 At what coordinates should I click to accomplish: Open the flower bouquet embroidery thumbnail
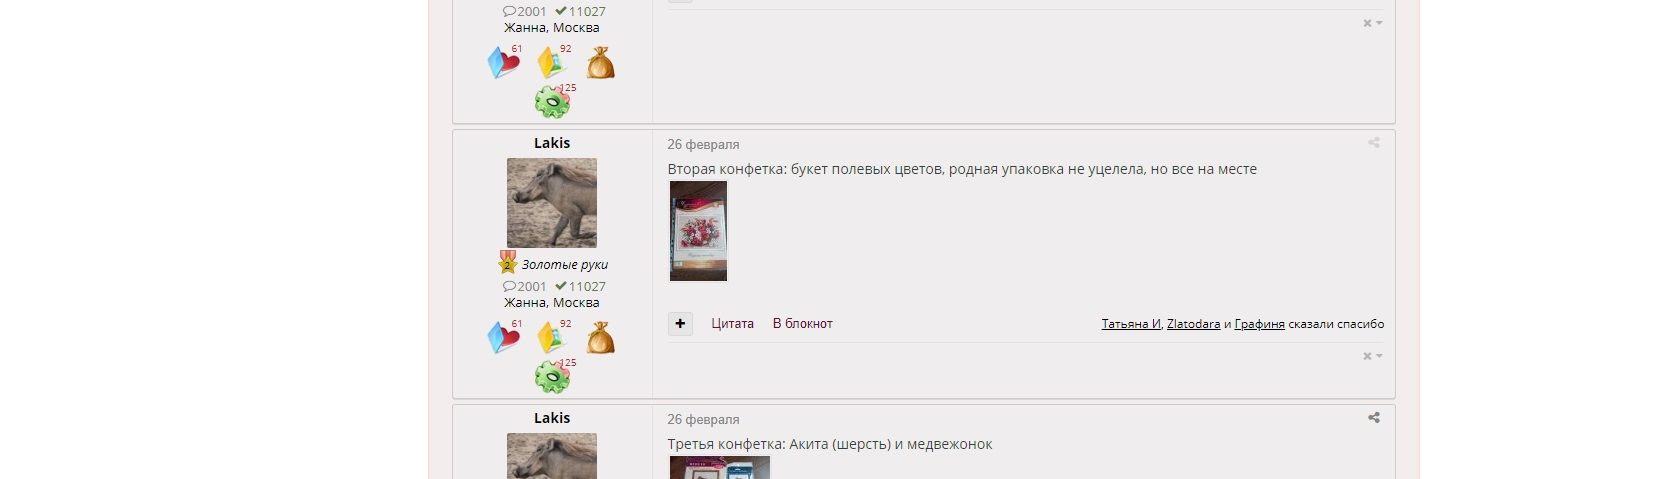coord(698,231)
